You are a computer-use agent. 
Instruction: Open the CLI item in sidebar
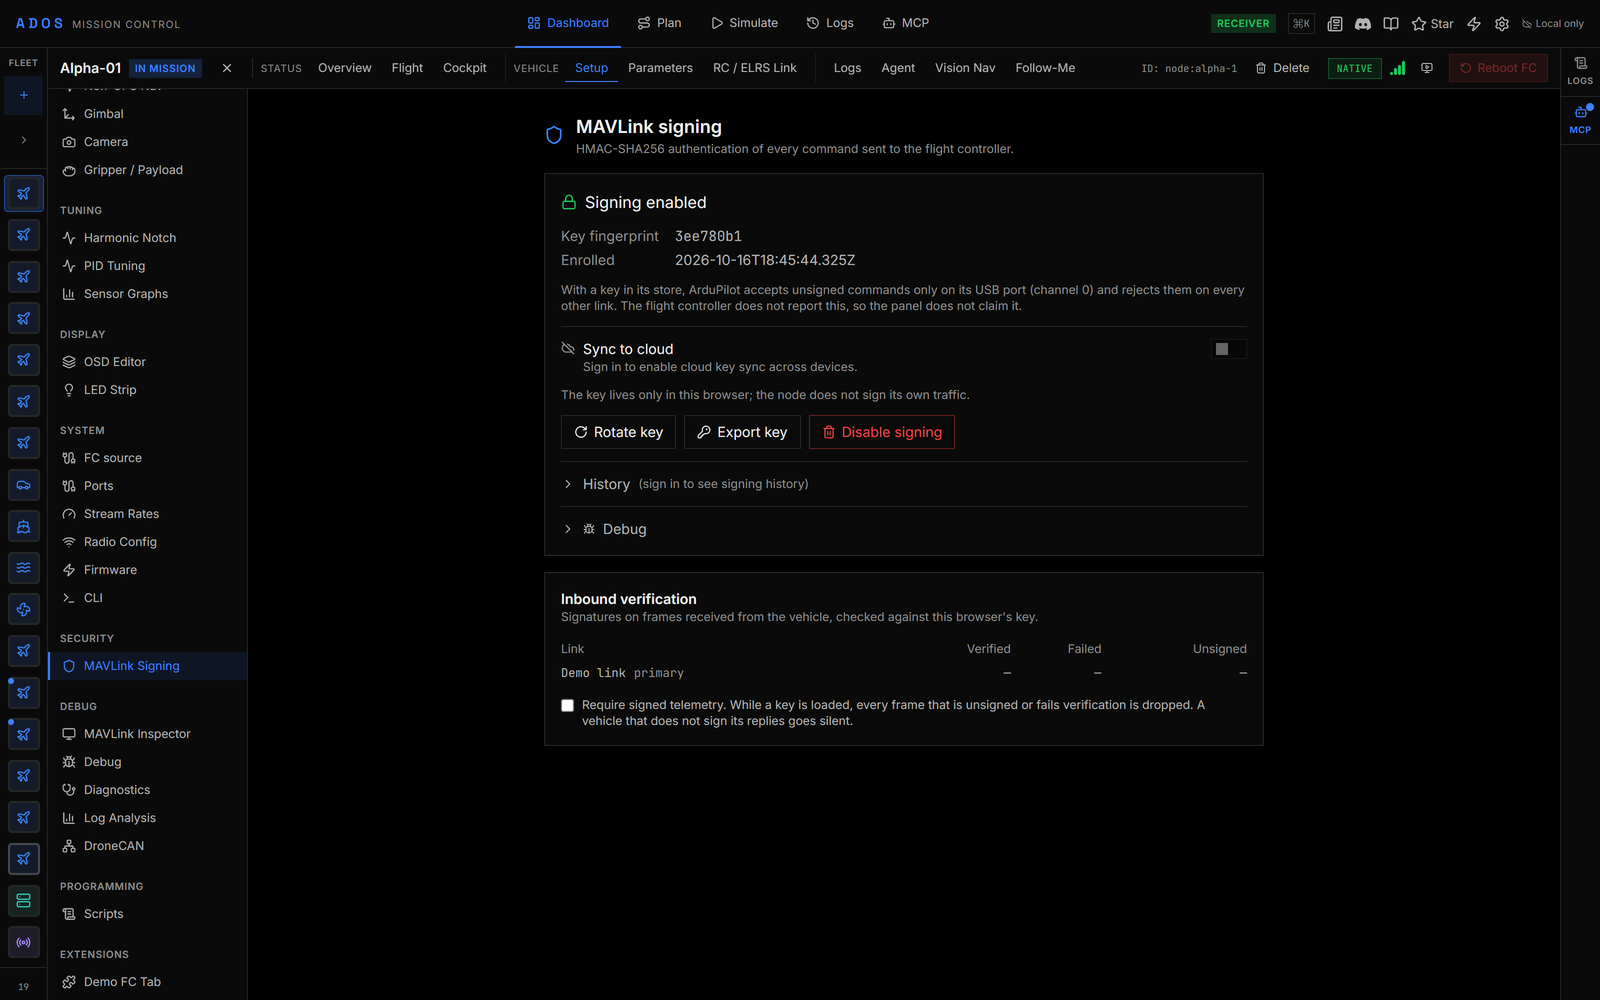coord(147,598)
